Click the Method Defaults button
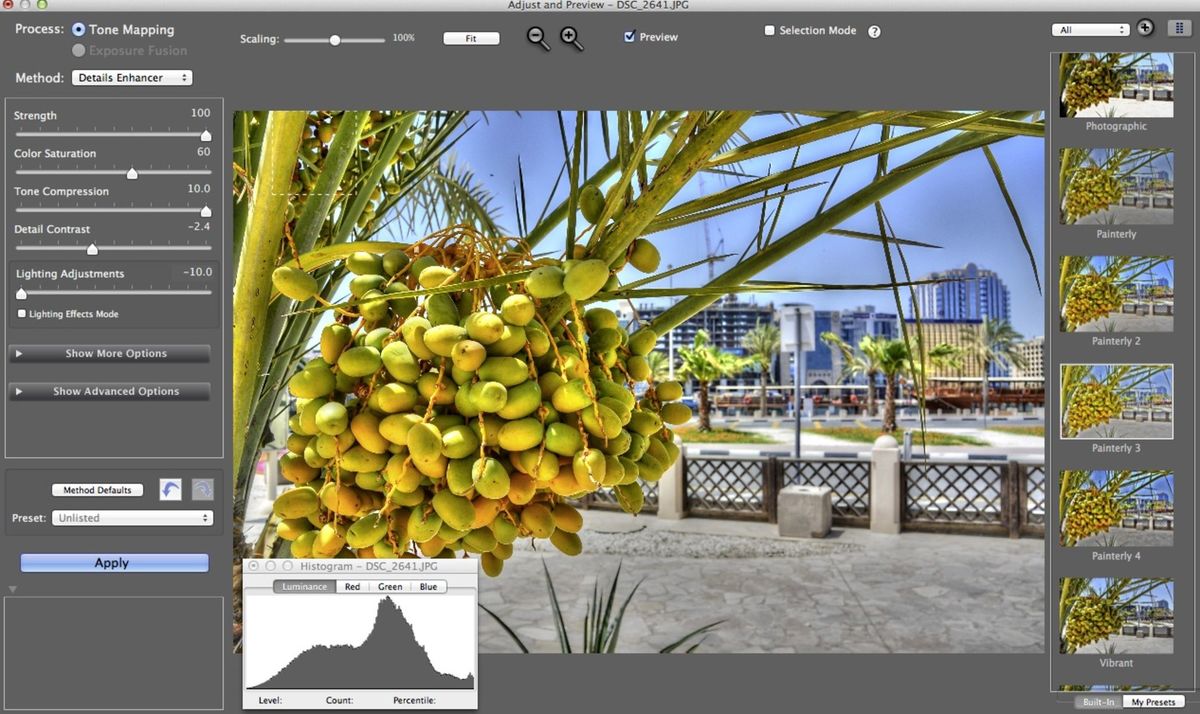Viewport: 1200px width, 714px height. tap(97, 490)
